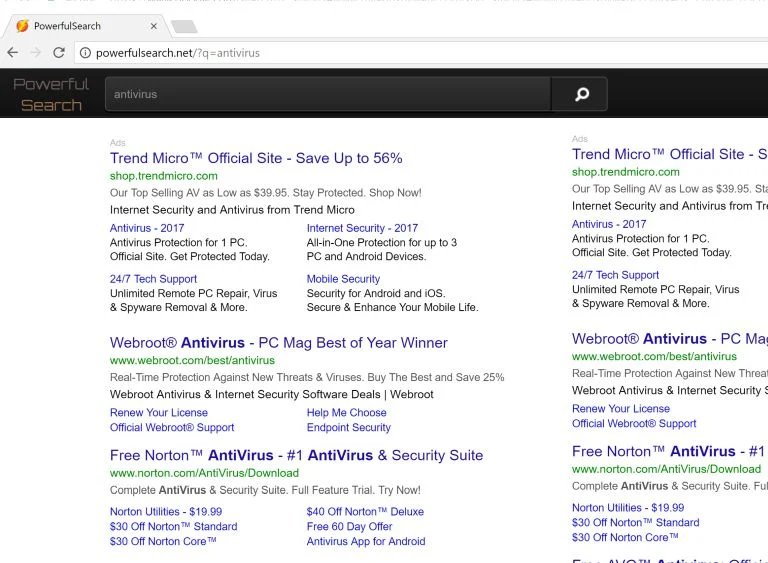This screenshot has height=563, width=768.
Task: Open Renew Your License in right sidebar
Action: point(621,409)
